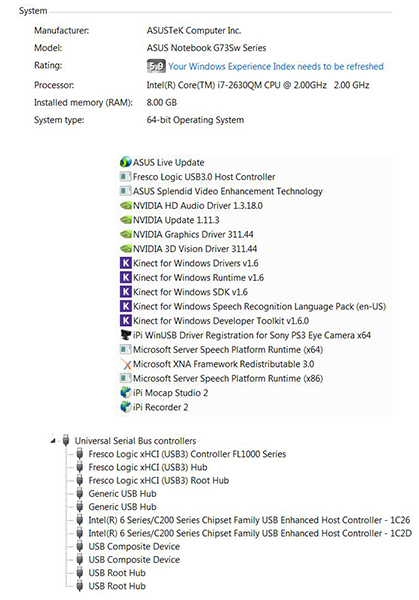Viewport: 419px width, 600px height.
Task: Click the Kinect Developer Toolkit icon
Action: [126, 321]
